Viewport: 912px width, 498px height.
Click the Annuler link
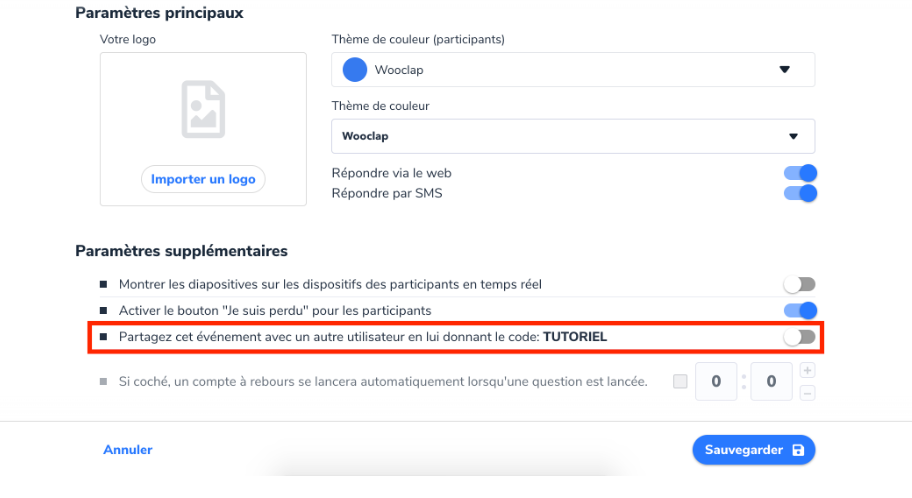(x=128, y=450)
